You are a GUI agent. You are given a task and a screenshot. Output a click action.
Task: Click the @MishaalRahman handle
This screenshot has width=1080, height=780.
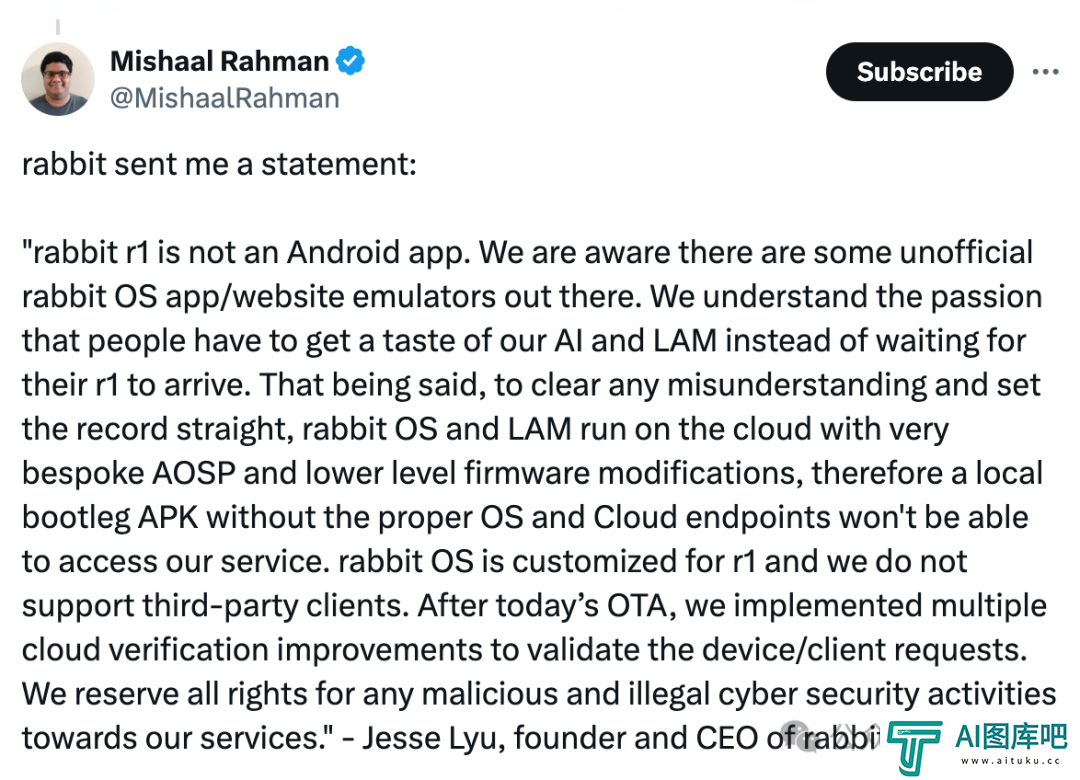point(225,98)
